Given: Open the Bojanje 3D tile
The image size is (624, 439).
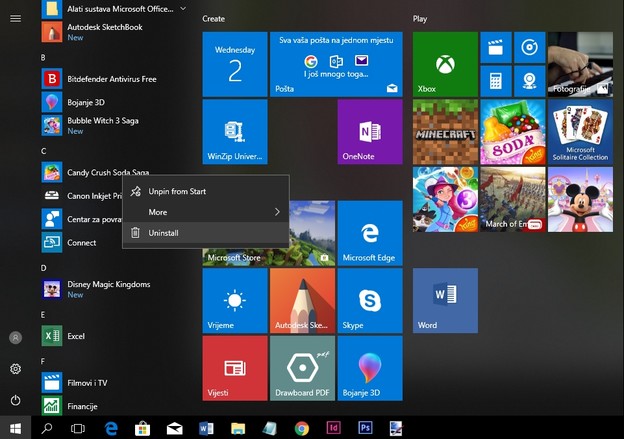Looking at the screenshot, I should point(370,368).
